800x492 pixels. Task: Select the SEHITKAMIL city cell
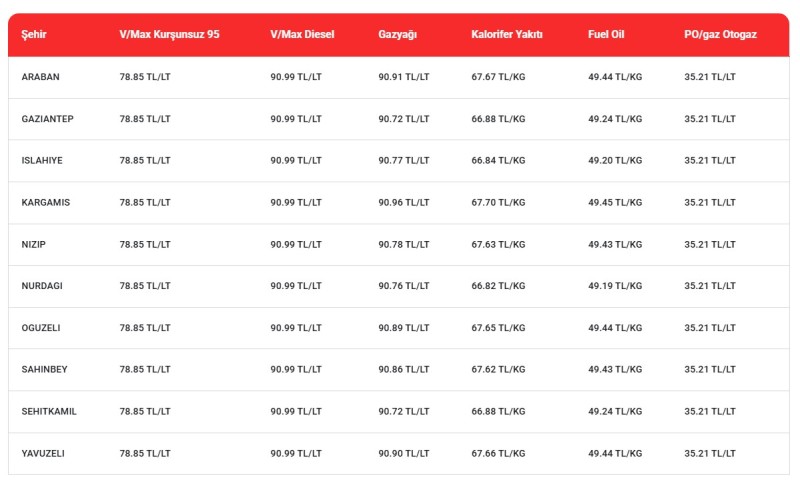tap(49, 411)
